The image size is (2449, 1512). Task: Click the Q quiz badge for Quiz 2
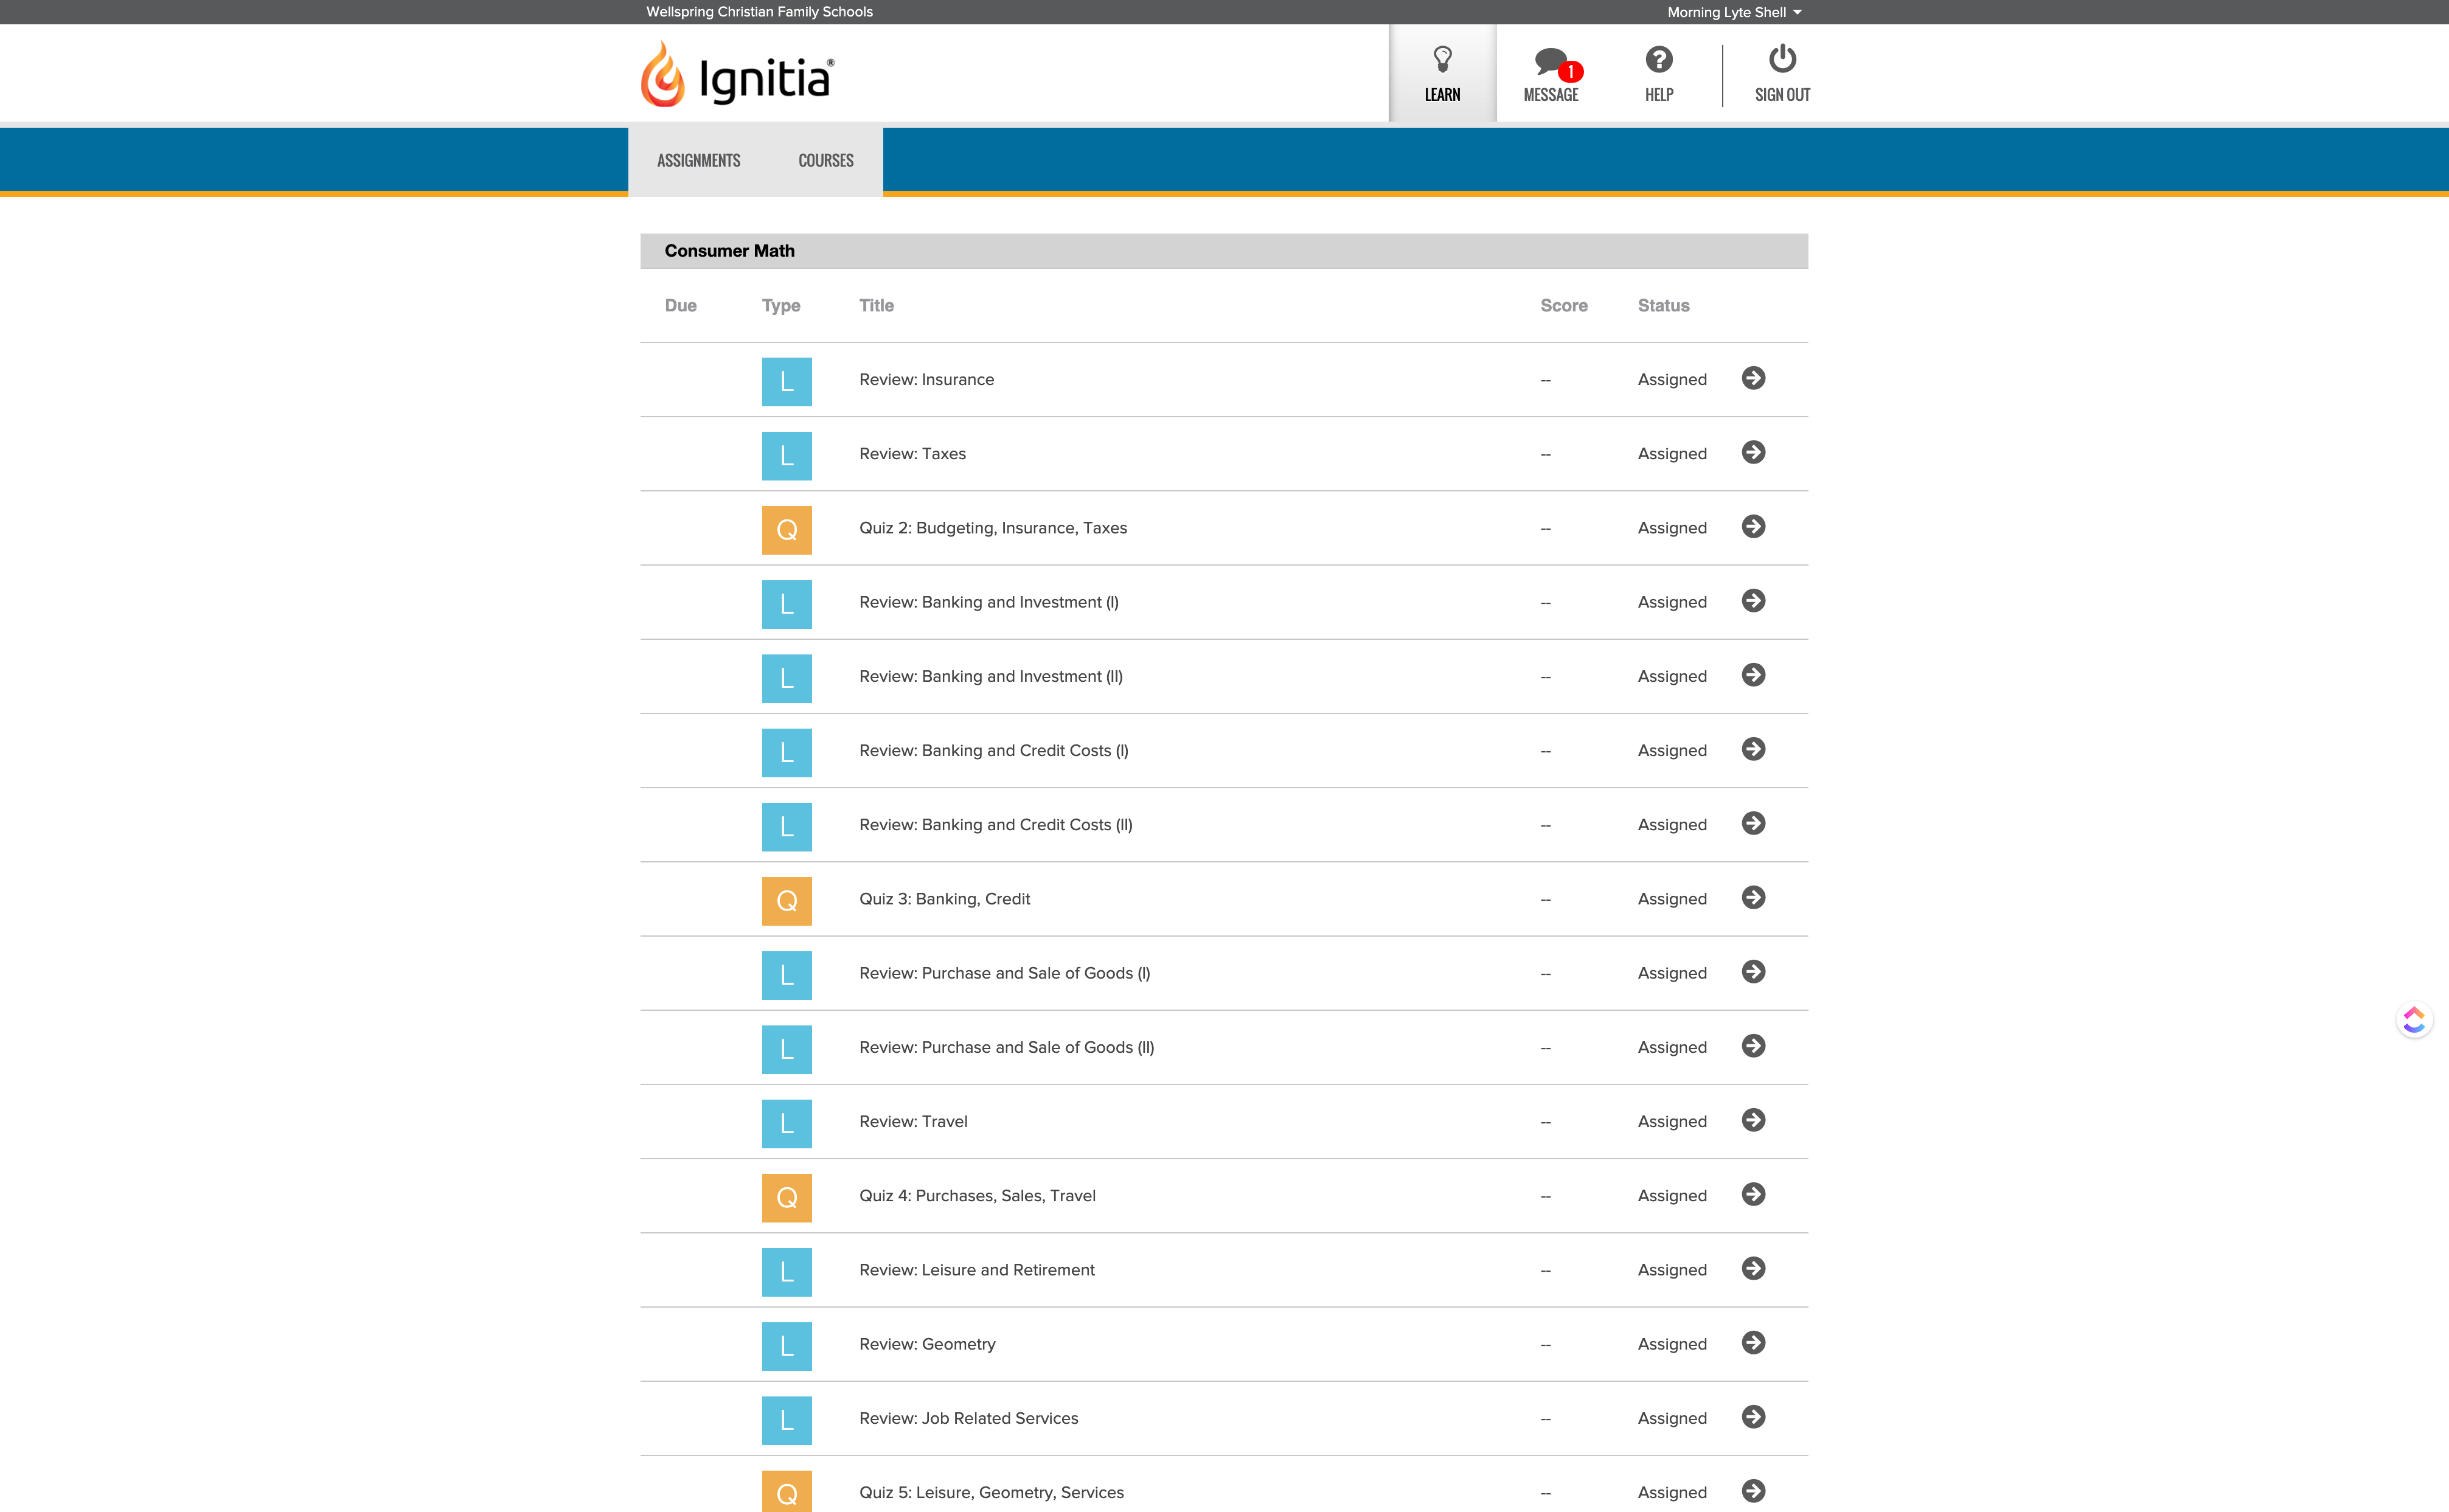pyautogui.click(x=786, y=530)
